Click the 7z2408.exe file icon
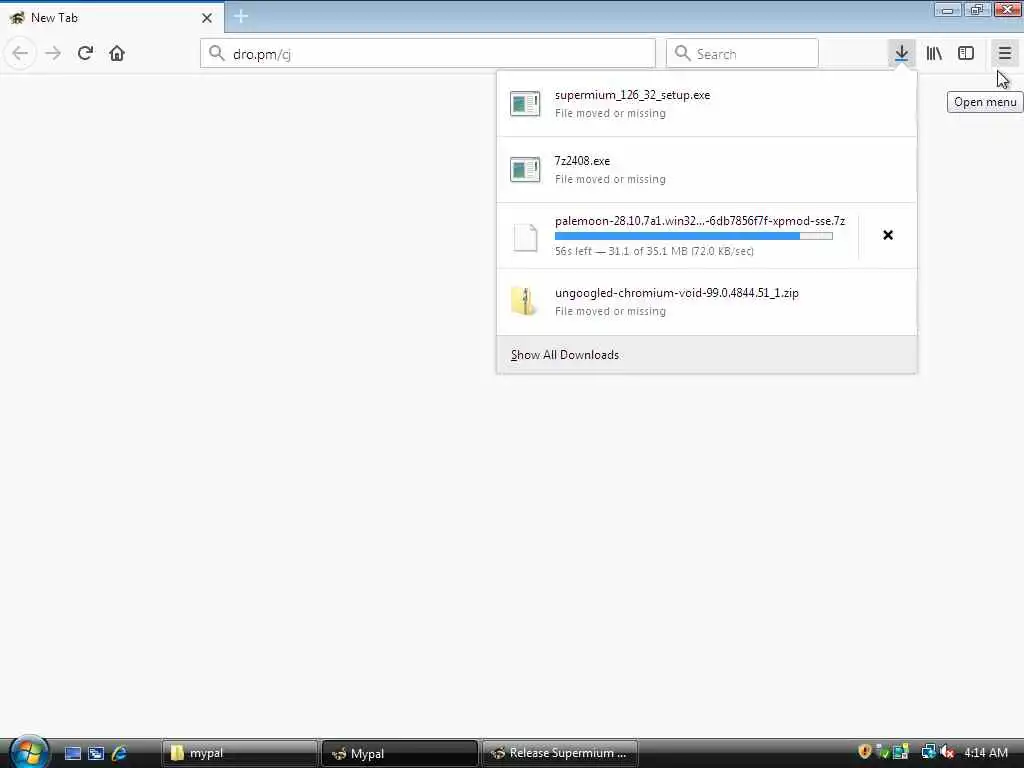This screenshot has height=768, width=1024. (x=525, y=170)
